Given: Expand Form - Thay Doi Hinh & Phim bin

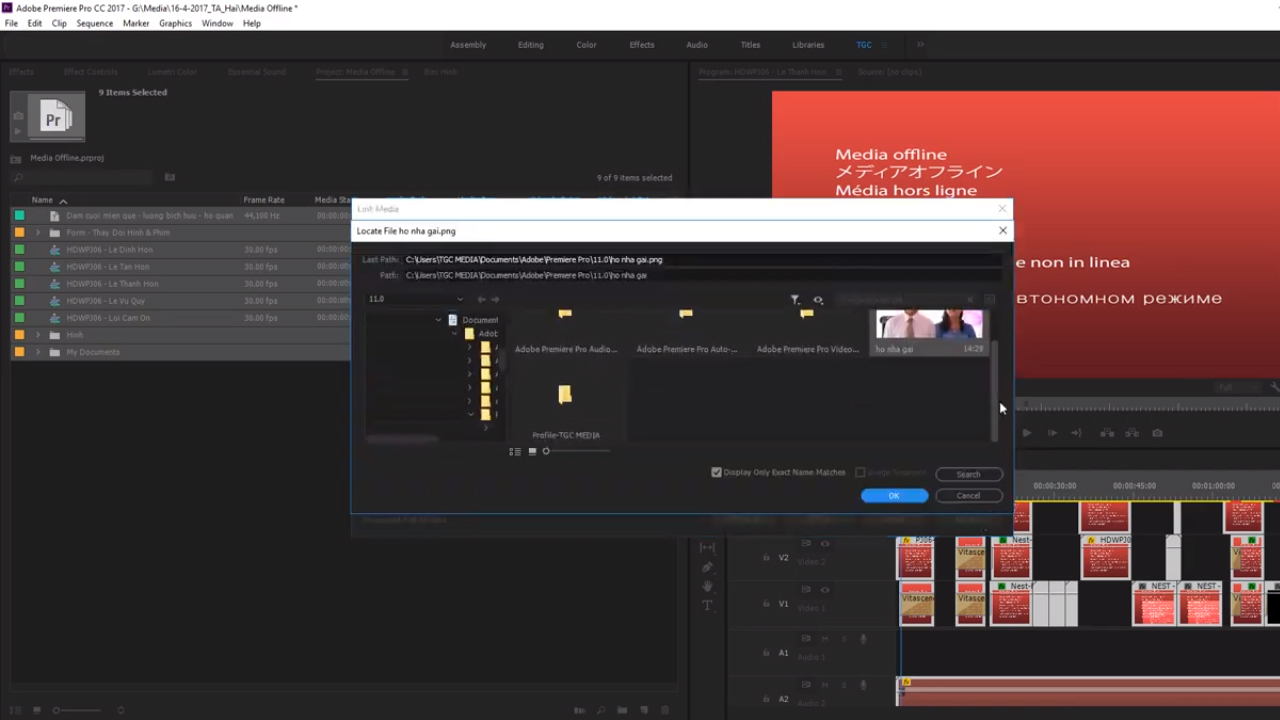Looking at the screenshot, I should (38, 232).
